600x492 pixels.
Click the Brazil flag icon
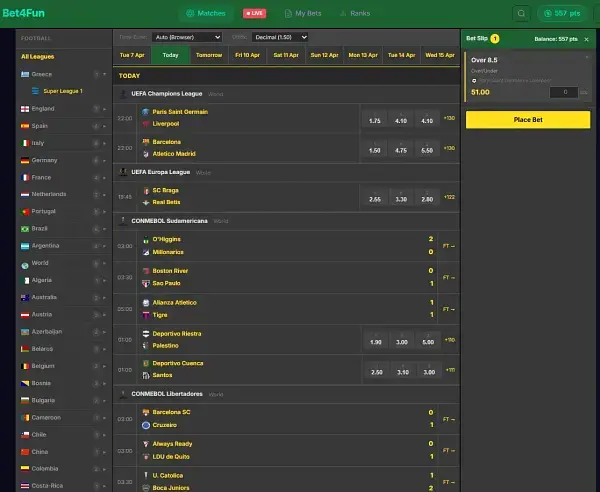25,229
